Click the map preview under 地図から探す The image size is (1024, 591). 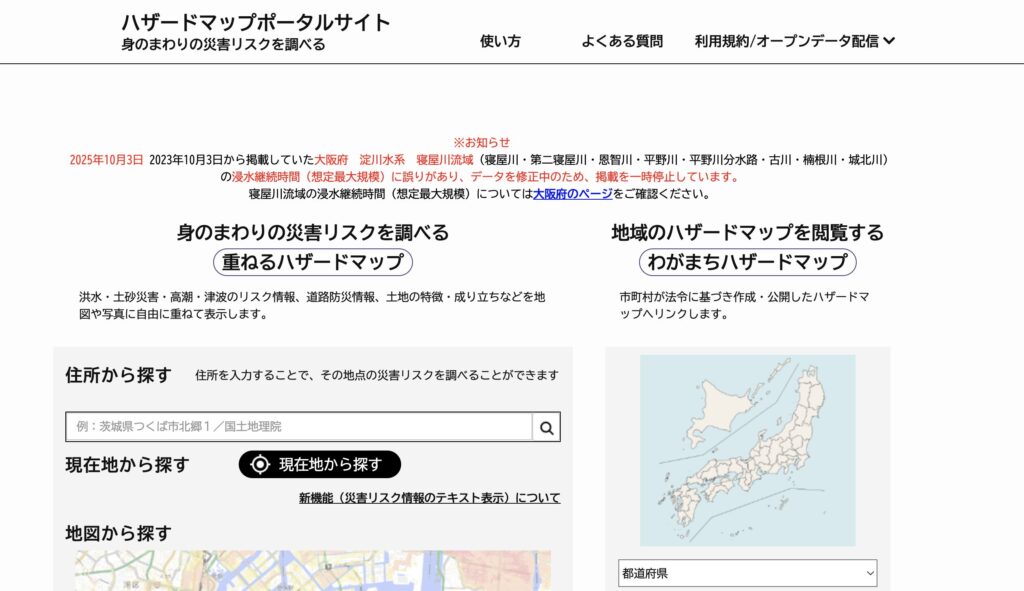[312, 570]
